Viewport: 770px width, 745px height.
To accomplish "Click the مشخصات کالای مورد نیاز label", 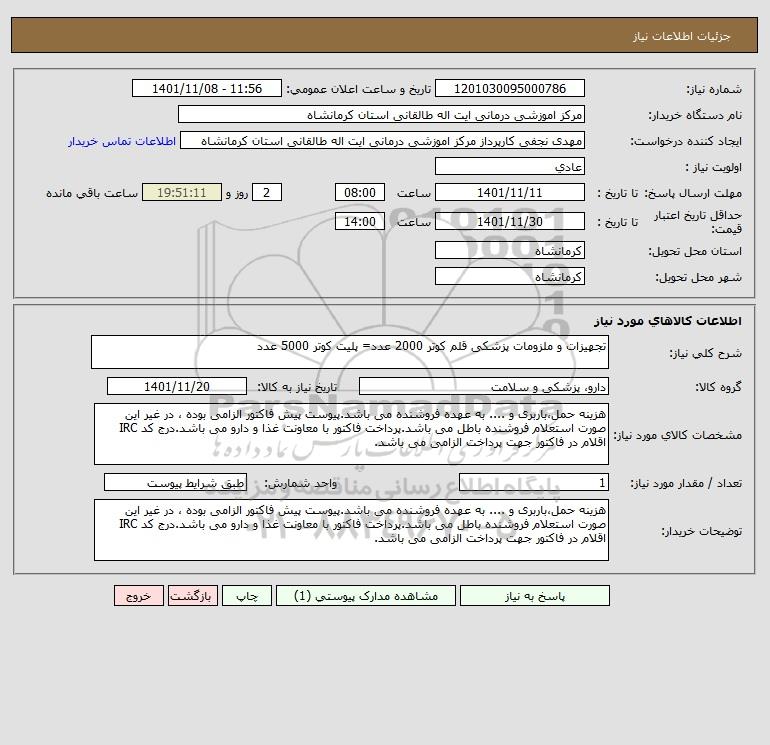I will coord(678,435).
